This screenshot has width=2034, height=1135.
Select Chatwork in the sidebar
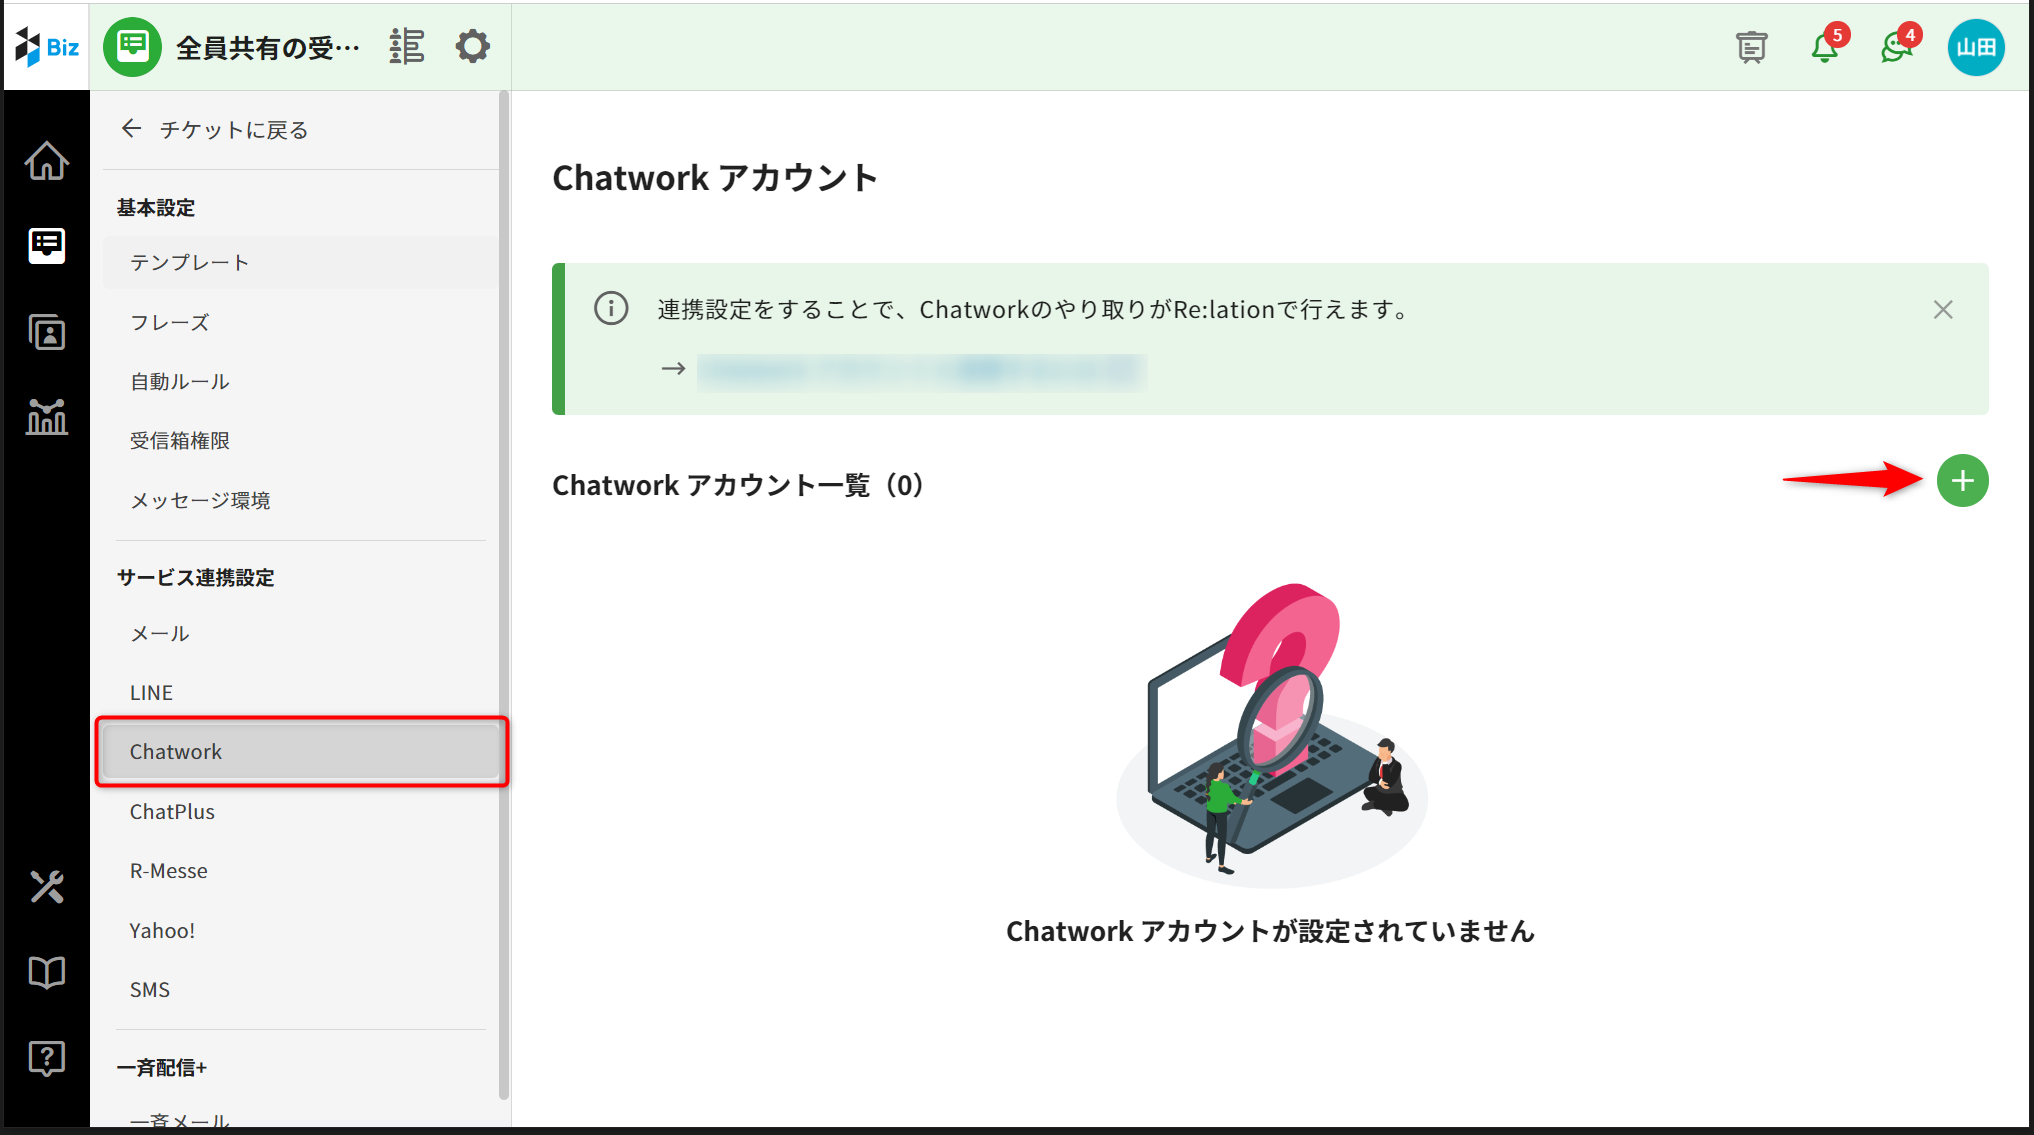point(300,752)
